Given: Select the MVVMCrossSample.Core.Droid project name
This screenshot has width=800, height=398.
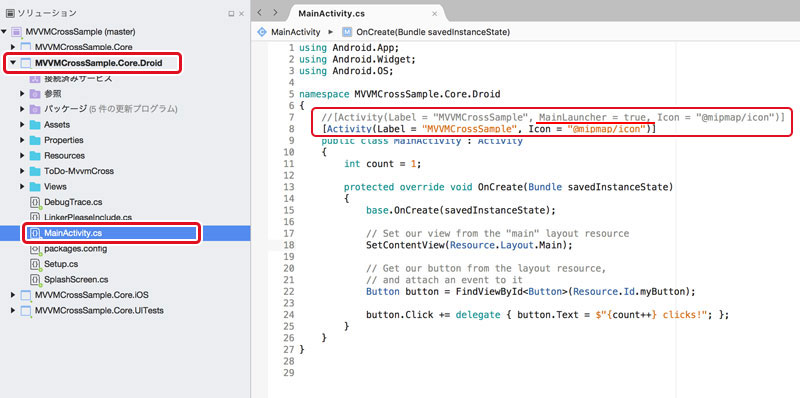Looking at the screenshot, I should pyautogui.click(x=98, y=63).
